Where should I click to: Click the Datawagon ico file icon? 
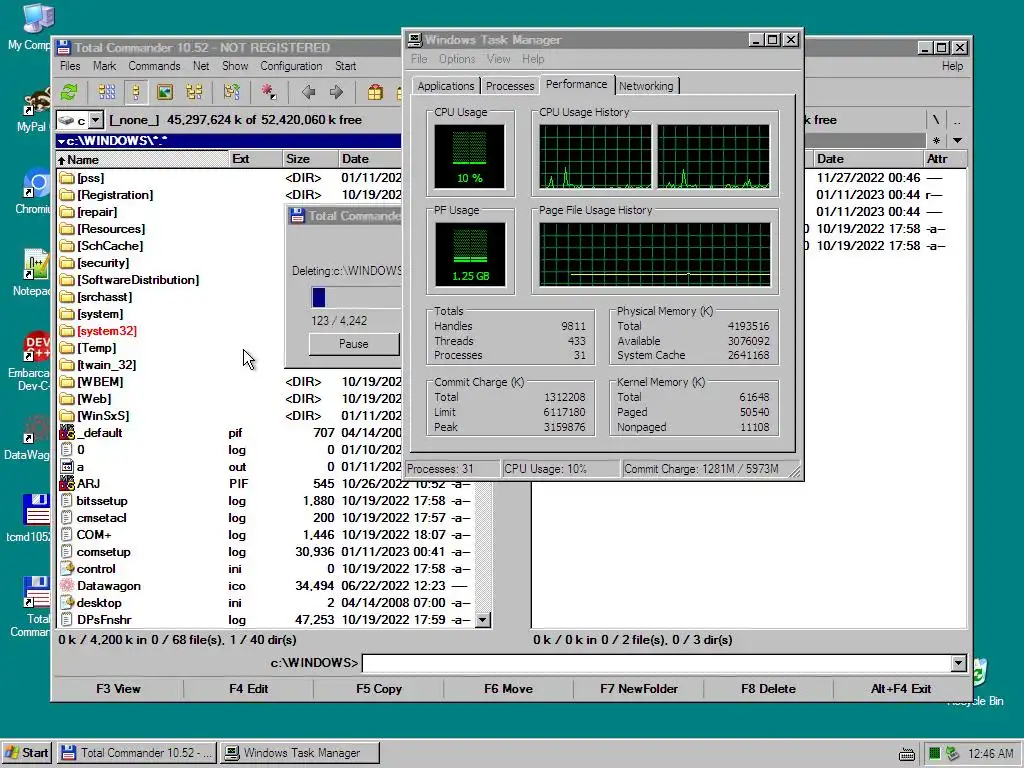click(67, 586)
